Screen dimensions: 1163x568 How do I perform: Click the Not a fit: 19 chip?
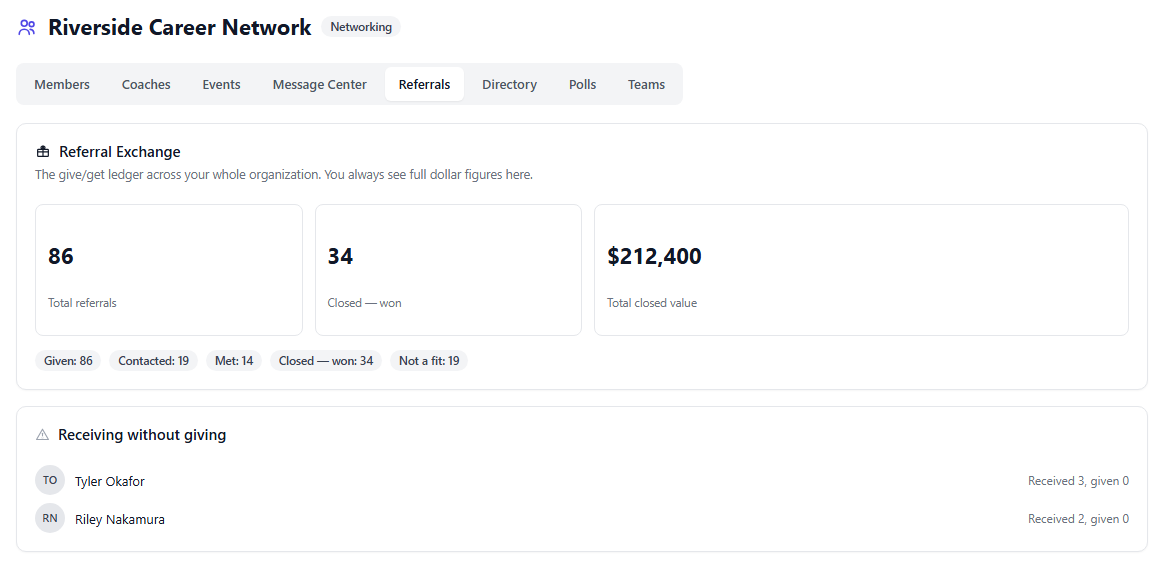point(429,361)
